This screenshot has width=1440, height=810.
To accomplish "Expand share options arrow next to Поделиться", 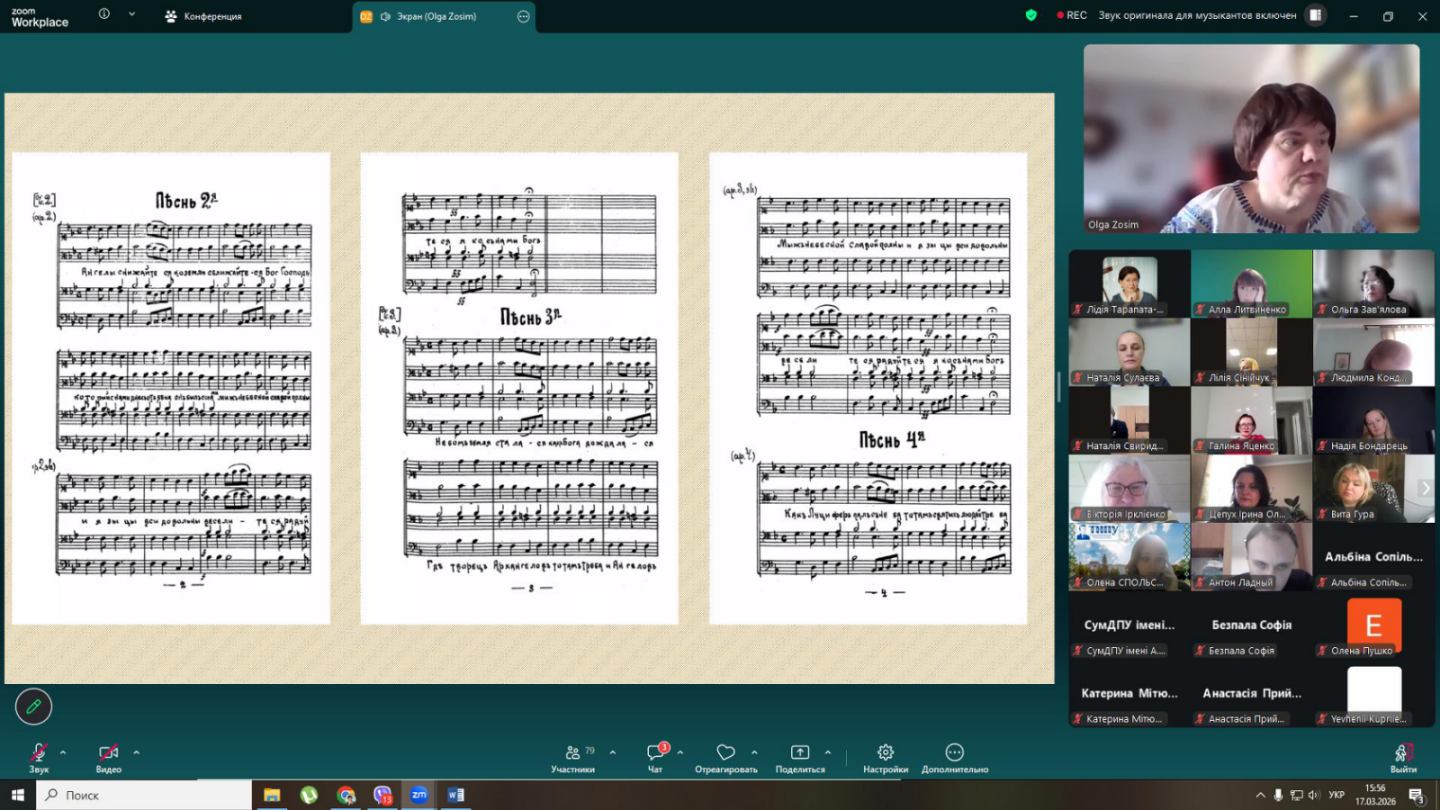I will coord(828,752).
